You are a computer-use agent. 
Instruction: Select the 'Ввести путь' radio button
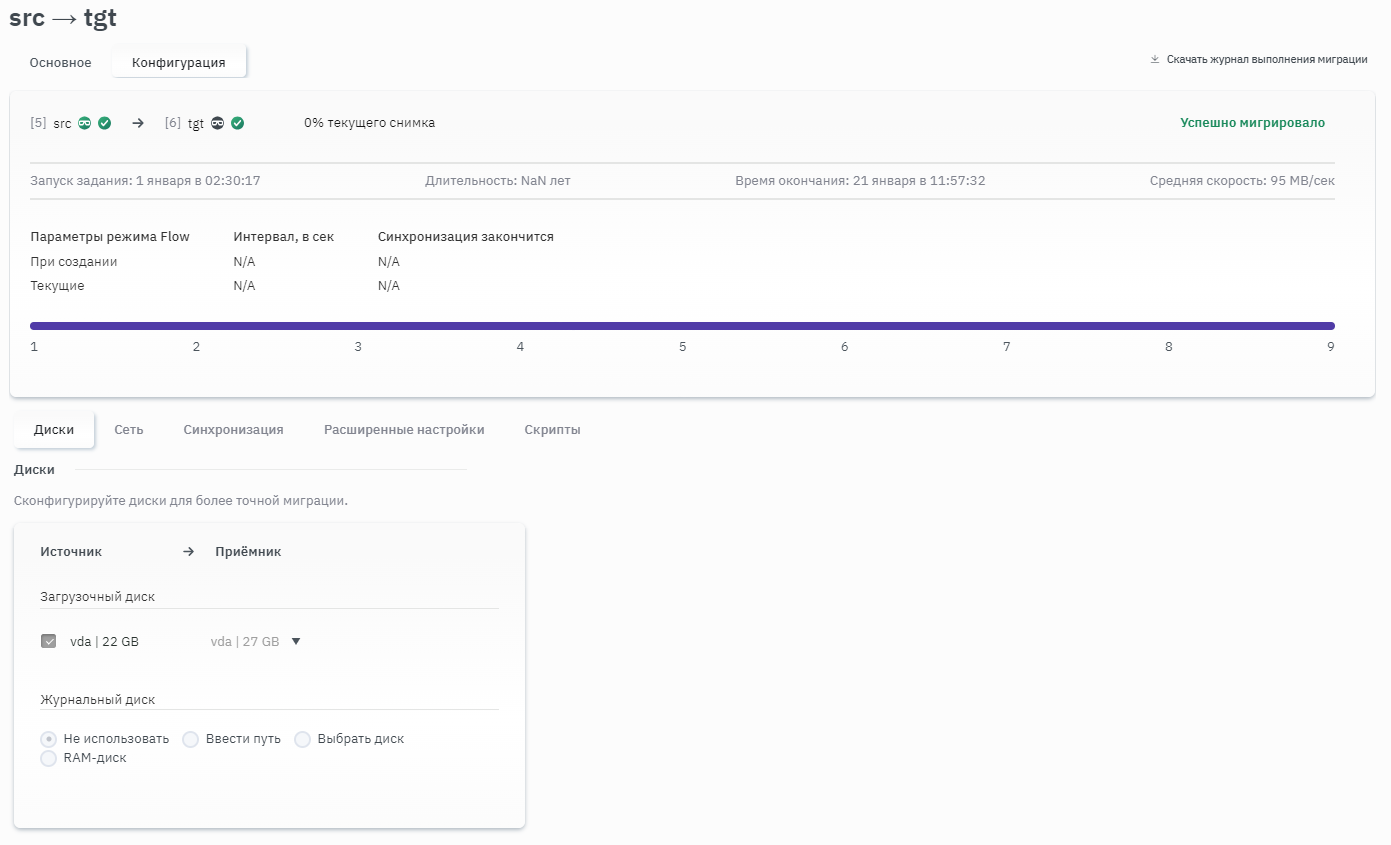[191, 739]
